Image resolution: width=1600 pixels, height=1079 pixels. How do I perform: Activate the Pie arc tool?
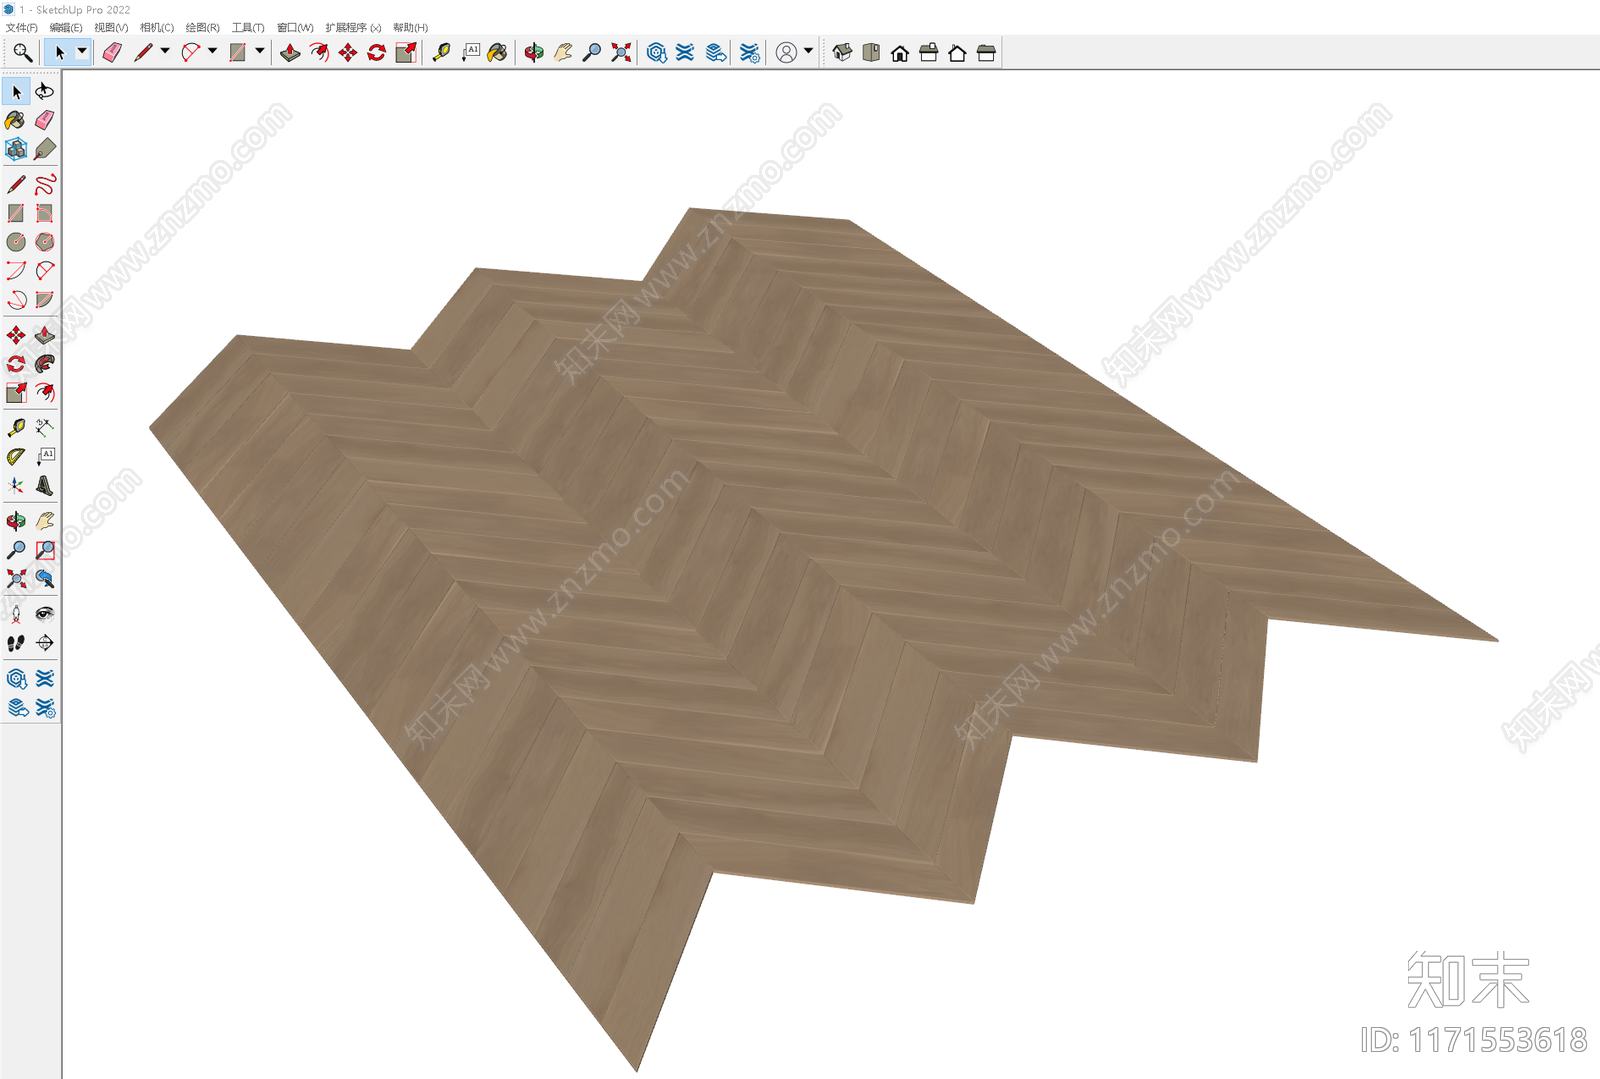tap(45, 299)
